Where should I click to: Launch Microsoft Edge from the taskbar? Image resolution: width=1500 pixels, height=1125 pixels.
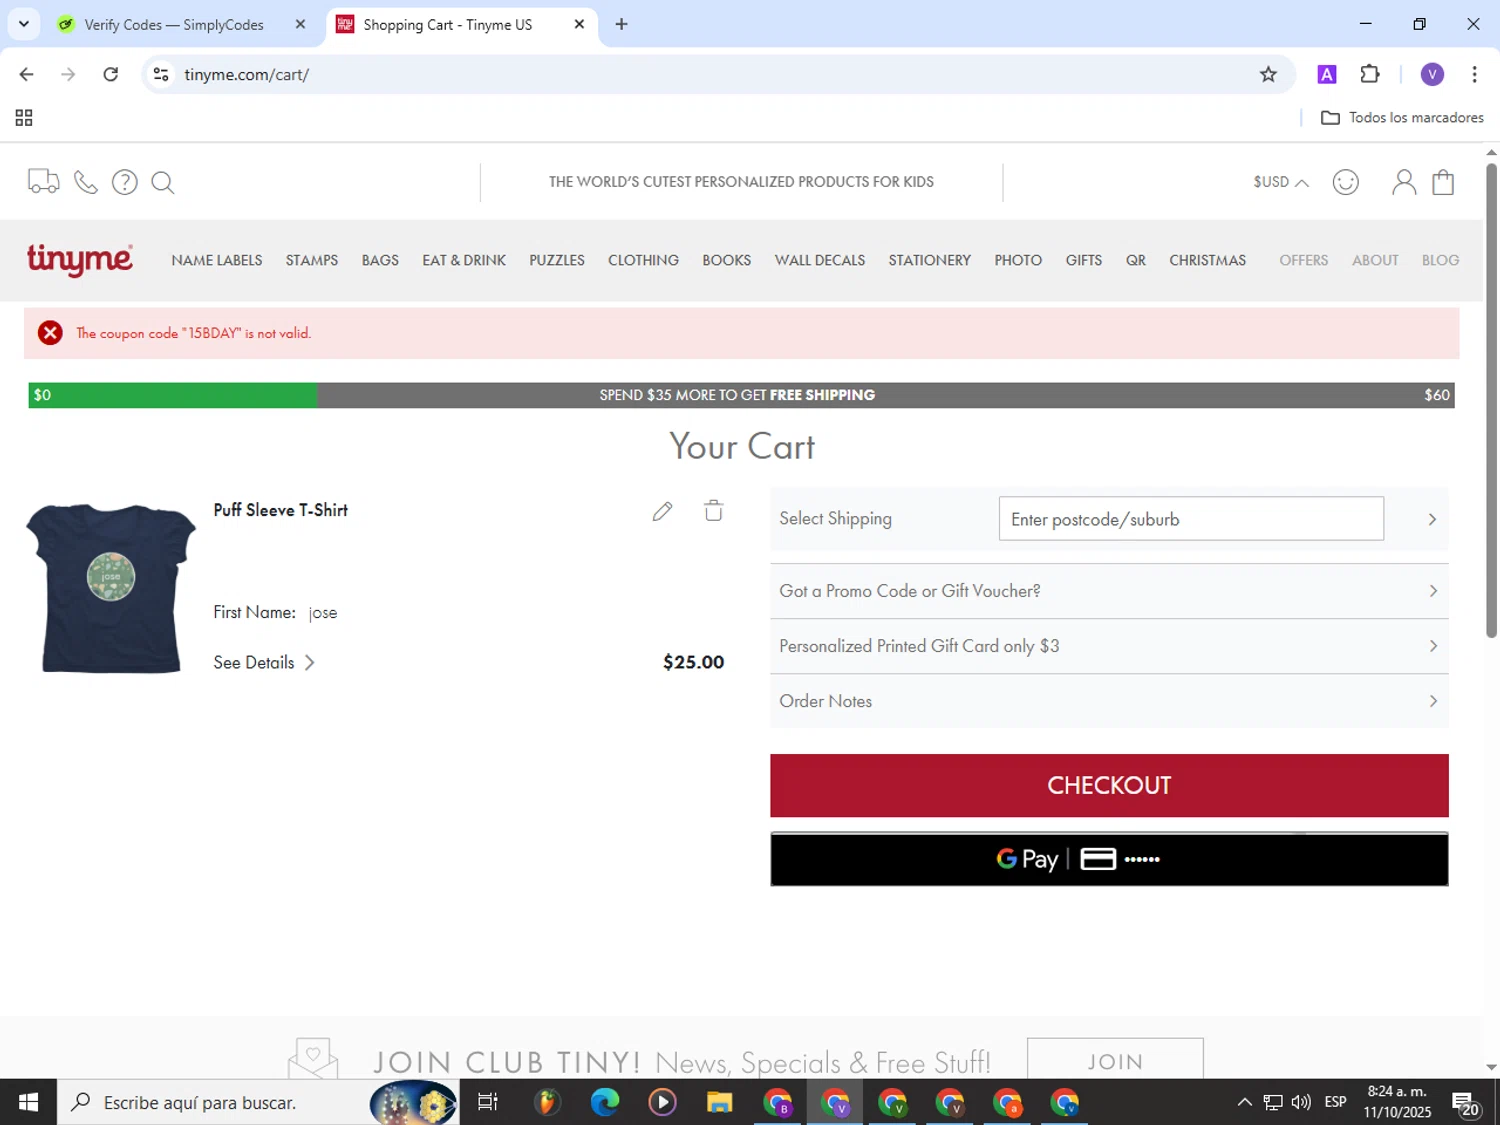(605, 1102)
